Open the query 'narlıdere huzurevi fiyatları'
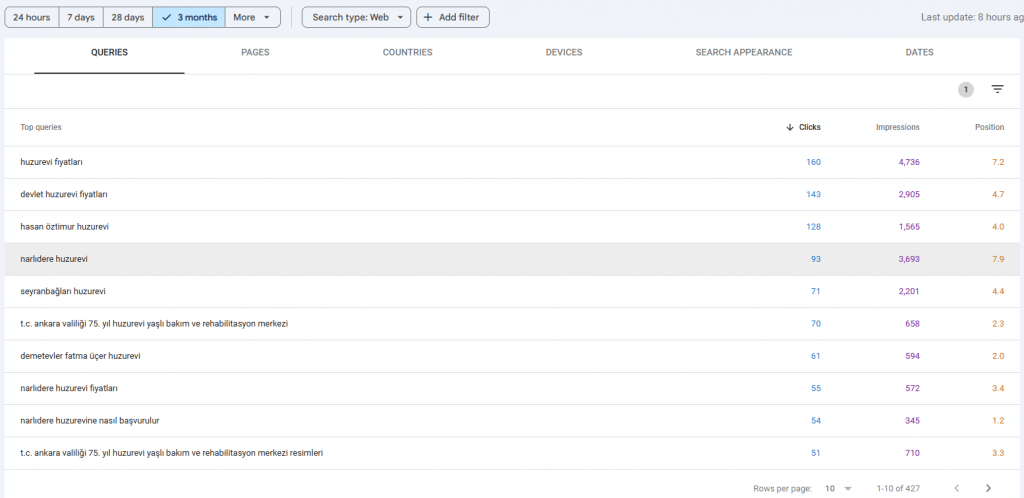Viewport: 1024px width, 498px height. 69,388
